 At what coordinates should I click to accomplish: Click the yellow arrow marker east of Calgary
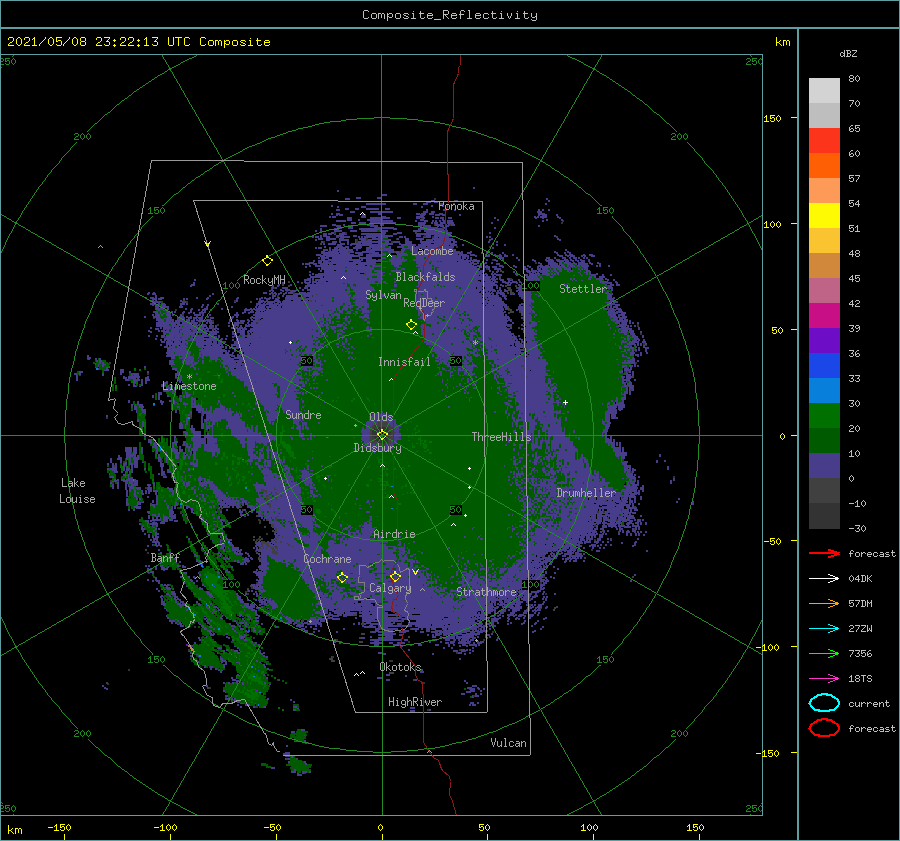point(415,571)
